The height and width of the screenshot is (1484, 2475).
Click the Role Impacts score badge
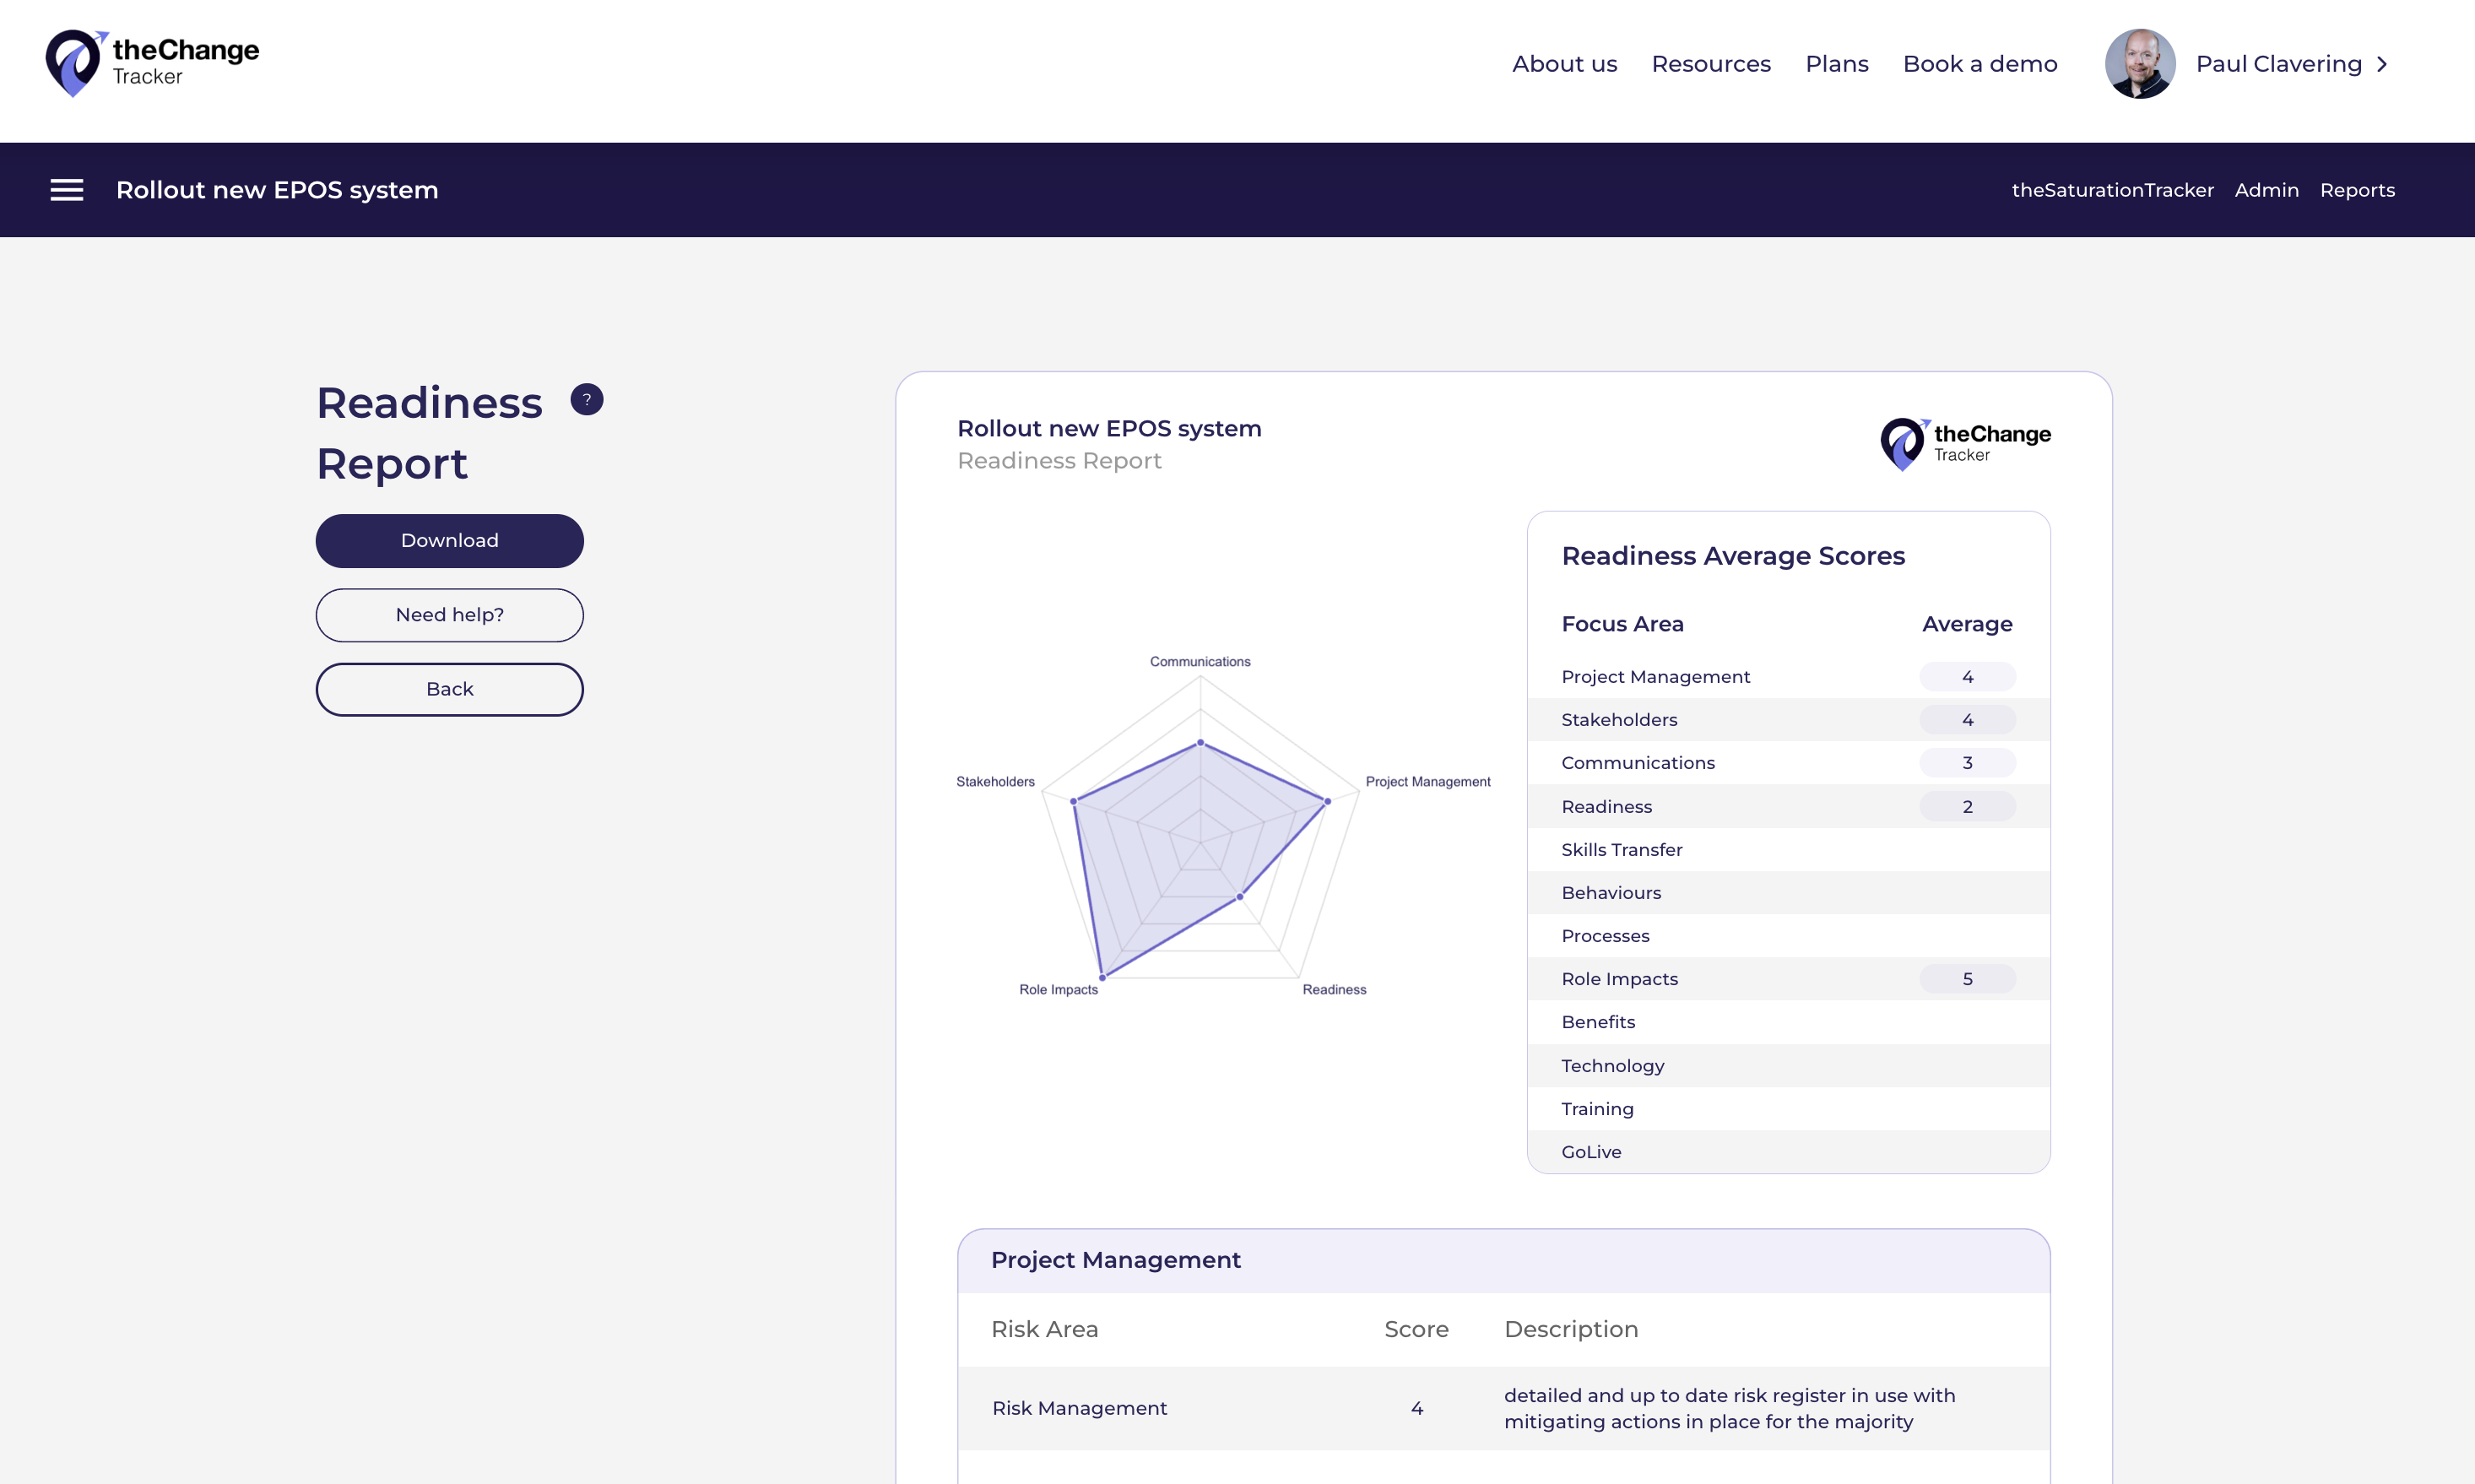coord(1966,979)
